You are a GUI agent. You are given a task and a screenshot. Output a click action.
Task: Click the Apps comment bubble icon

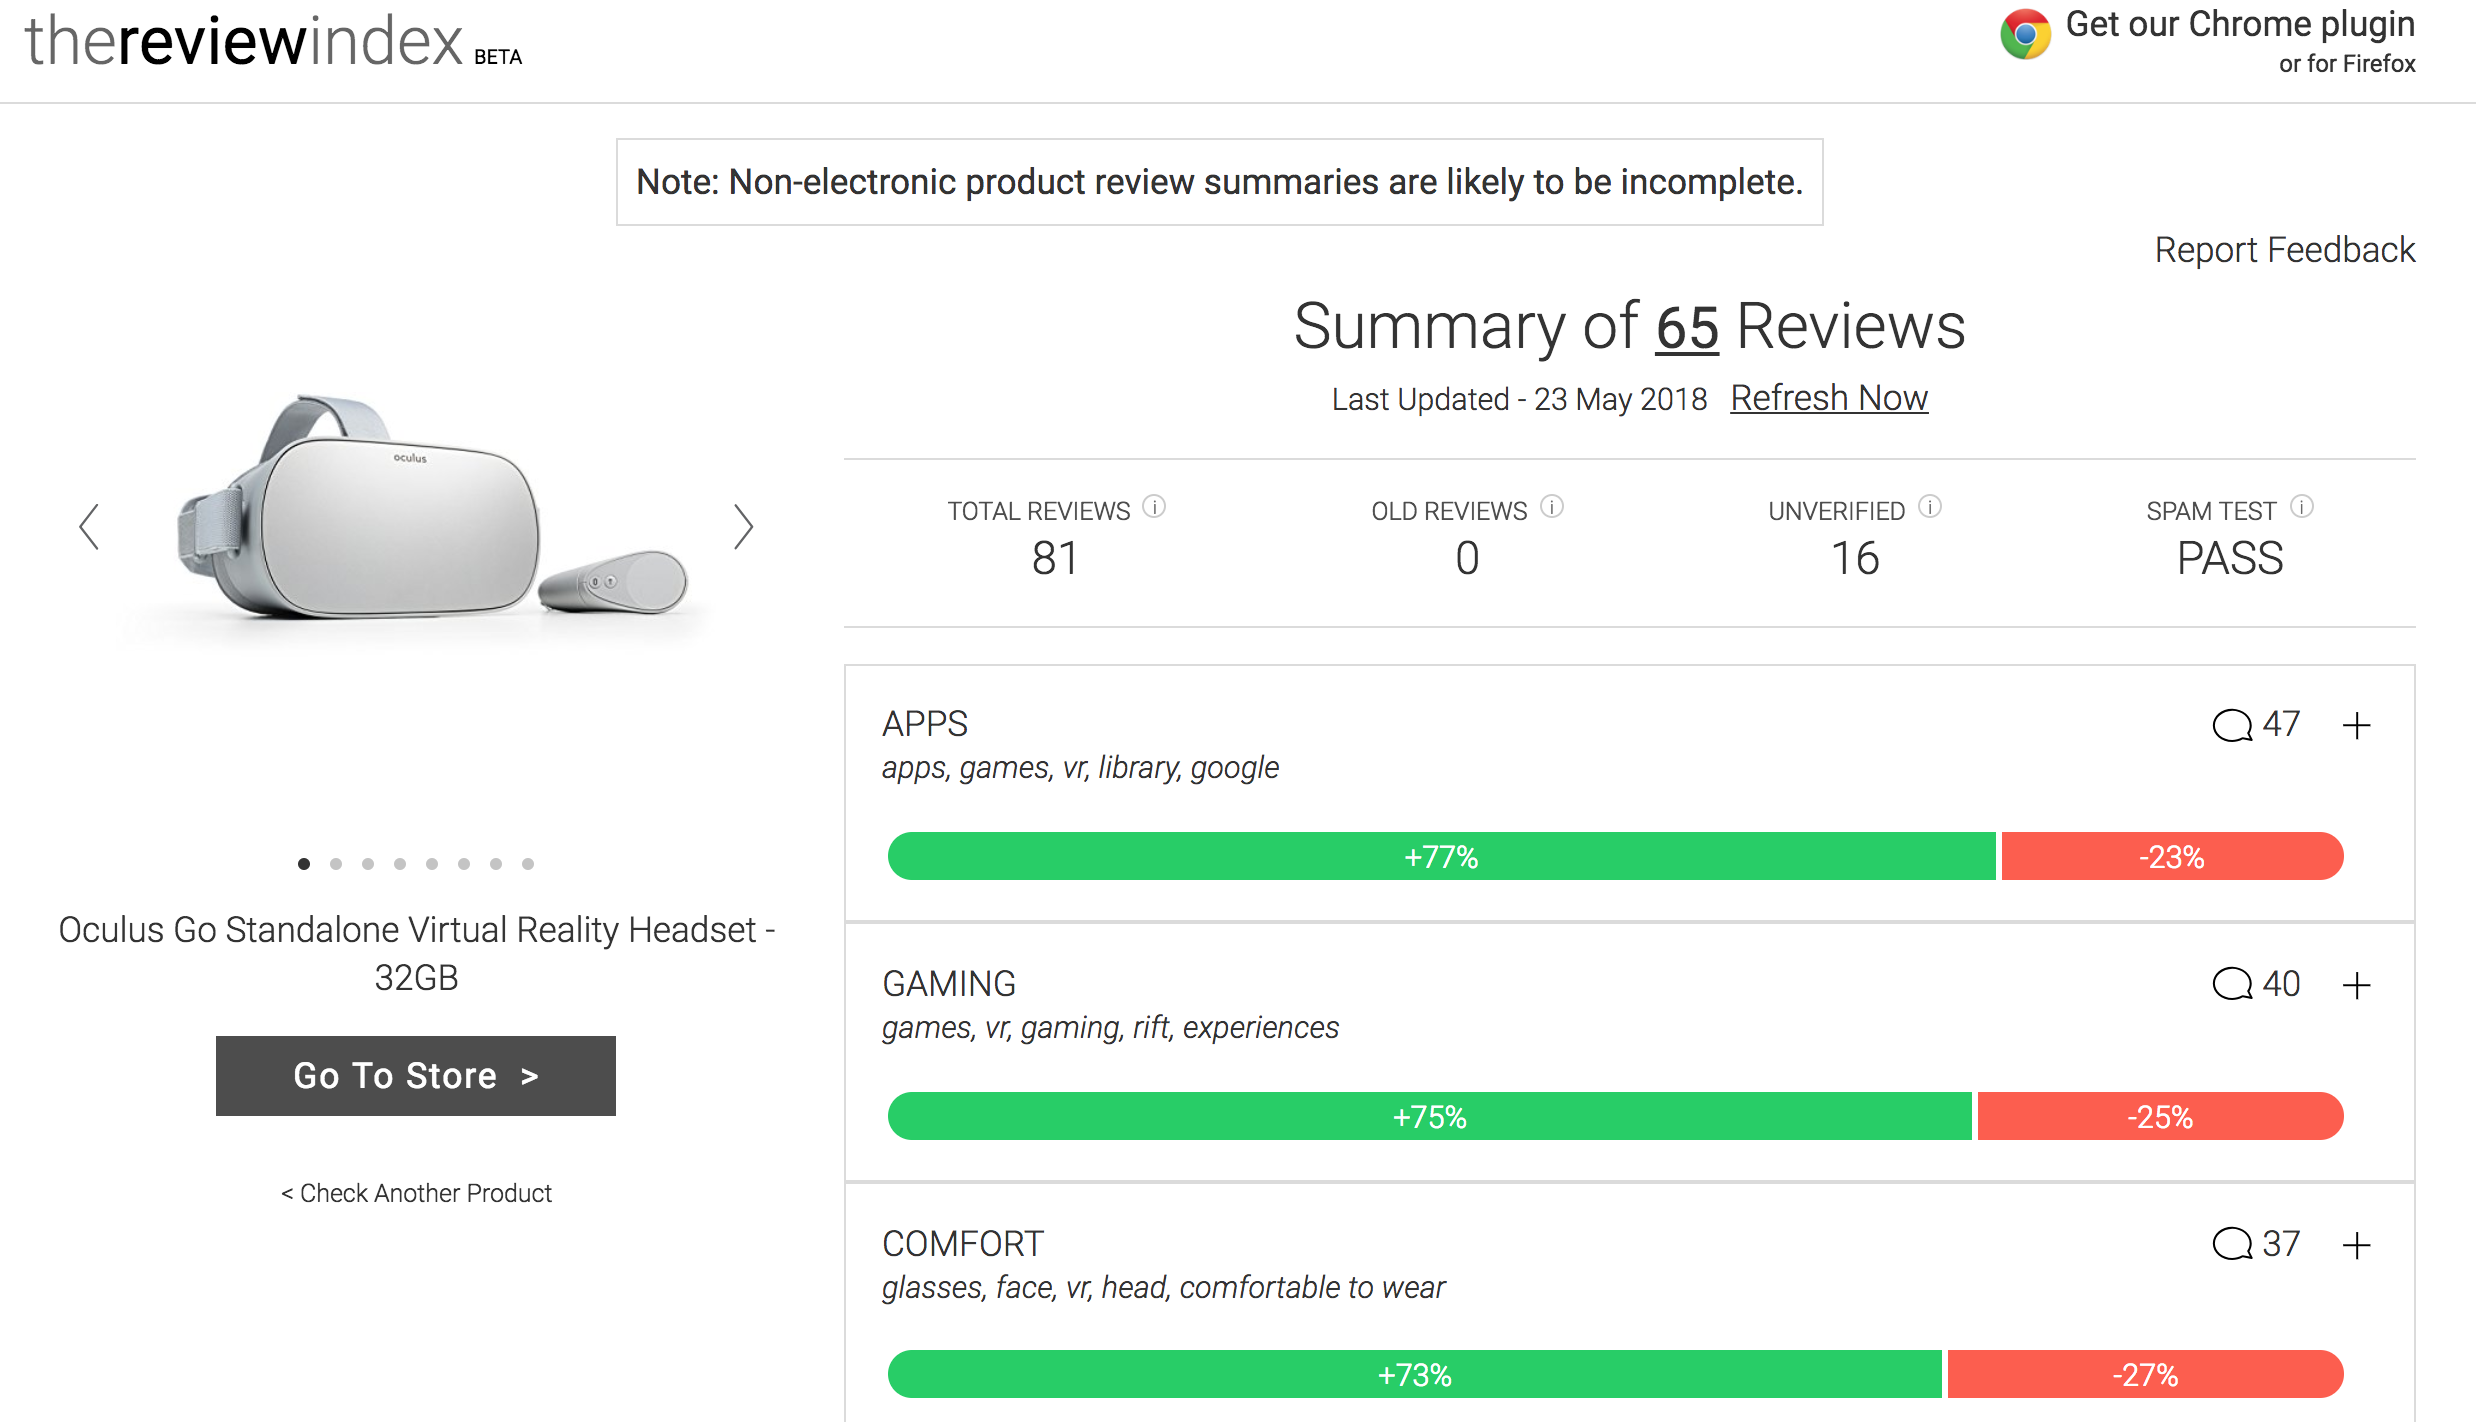2232,725
